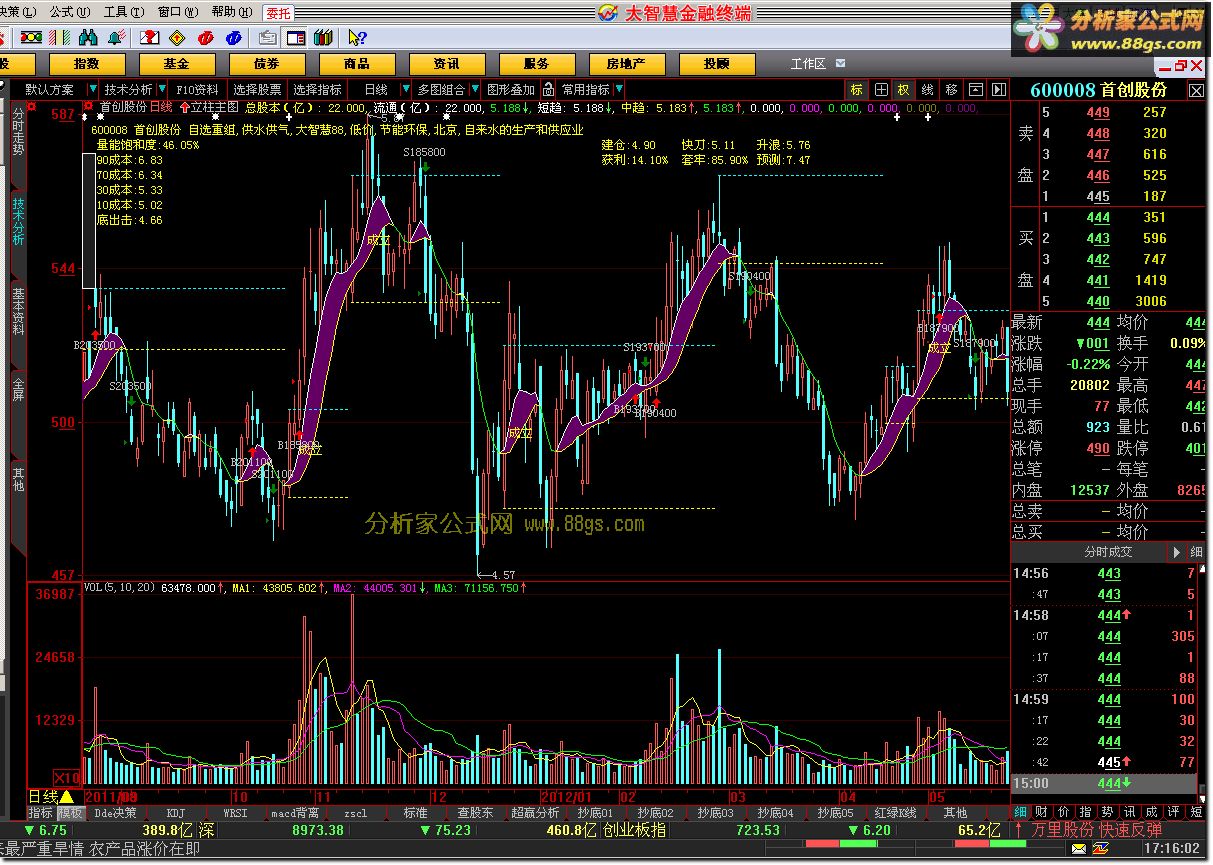Click the 投顾 yellow button
Image resolution: width=1213 pixels, height=865 pixels.
click(x=716, y=64)
